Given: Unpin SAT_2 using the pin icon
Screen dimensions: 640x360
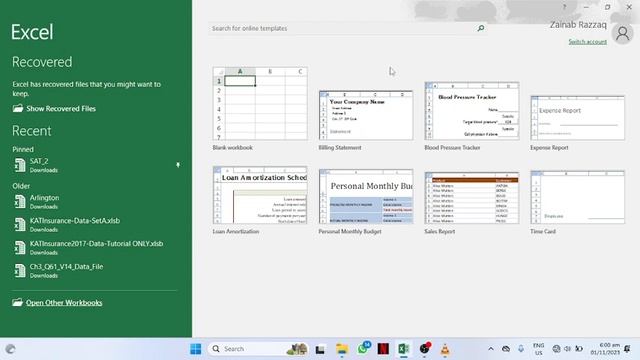Looking at the screenshot, I should point(178,165).
